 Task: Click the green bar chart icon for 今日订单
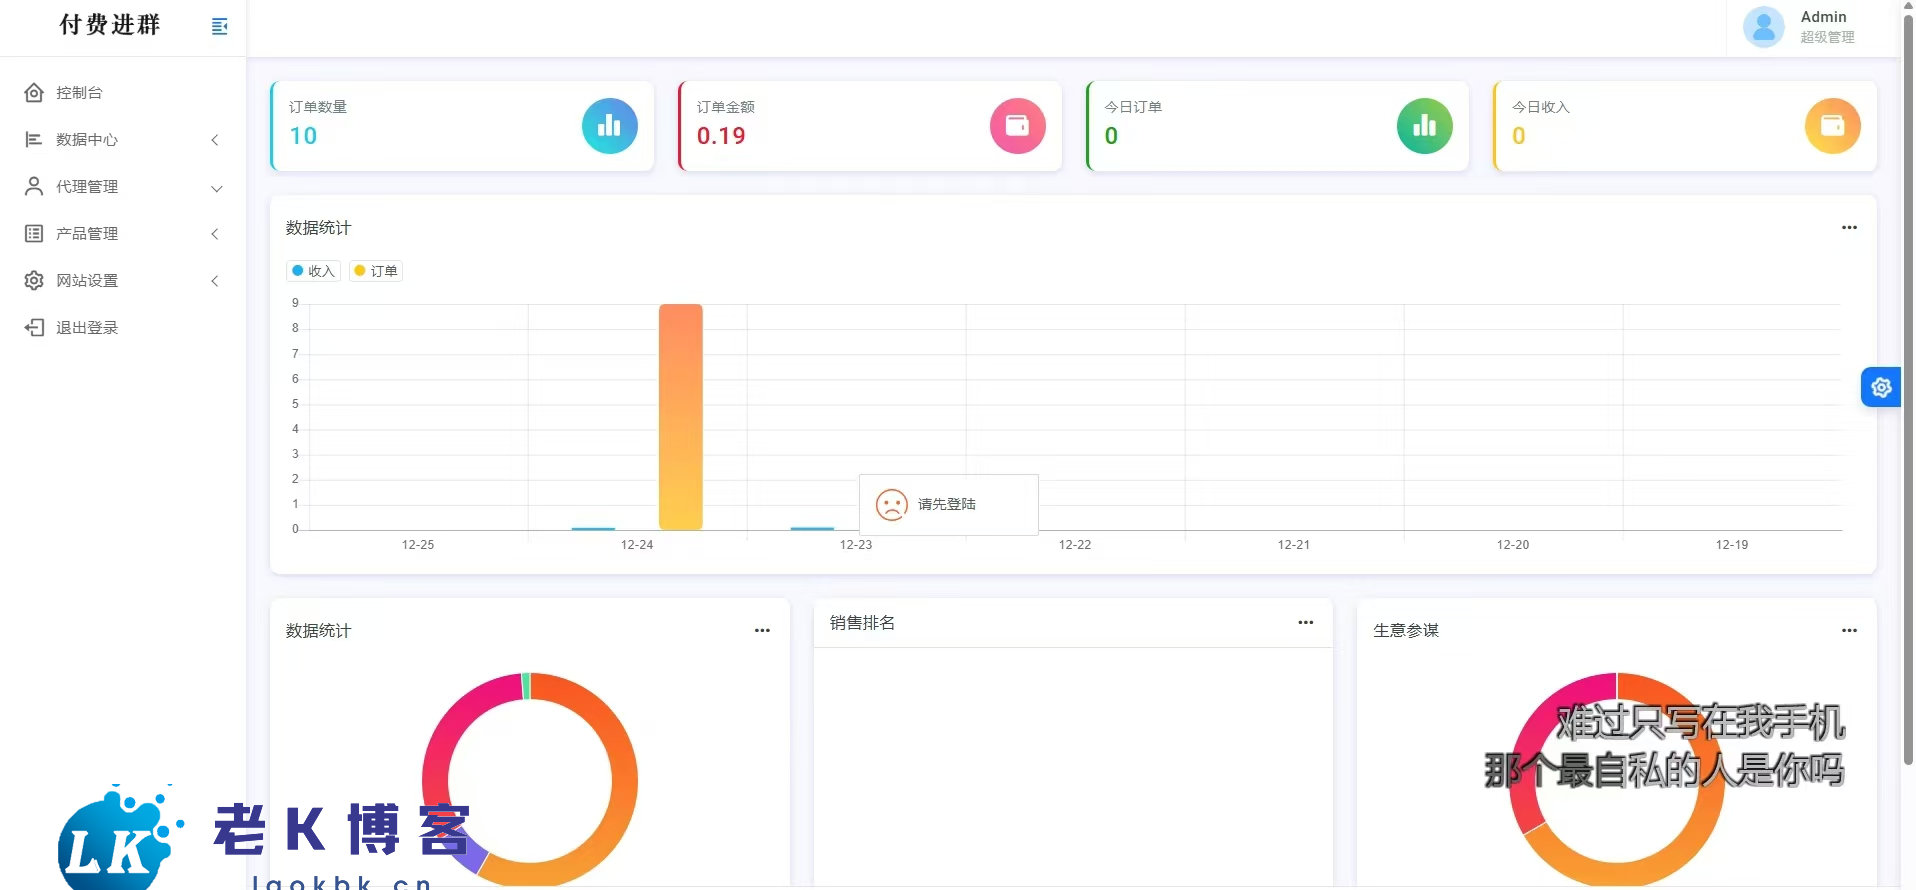pos(1424,126)
